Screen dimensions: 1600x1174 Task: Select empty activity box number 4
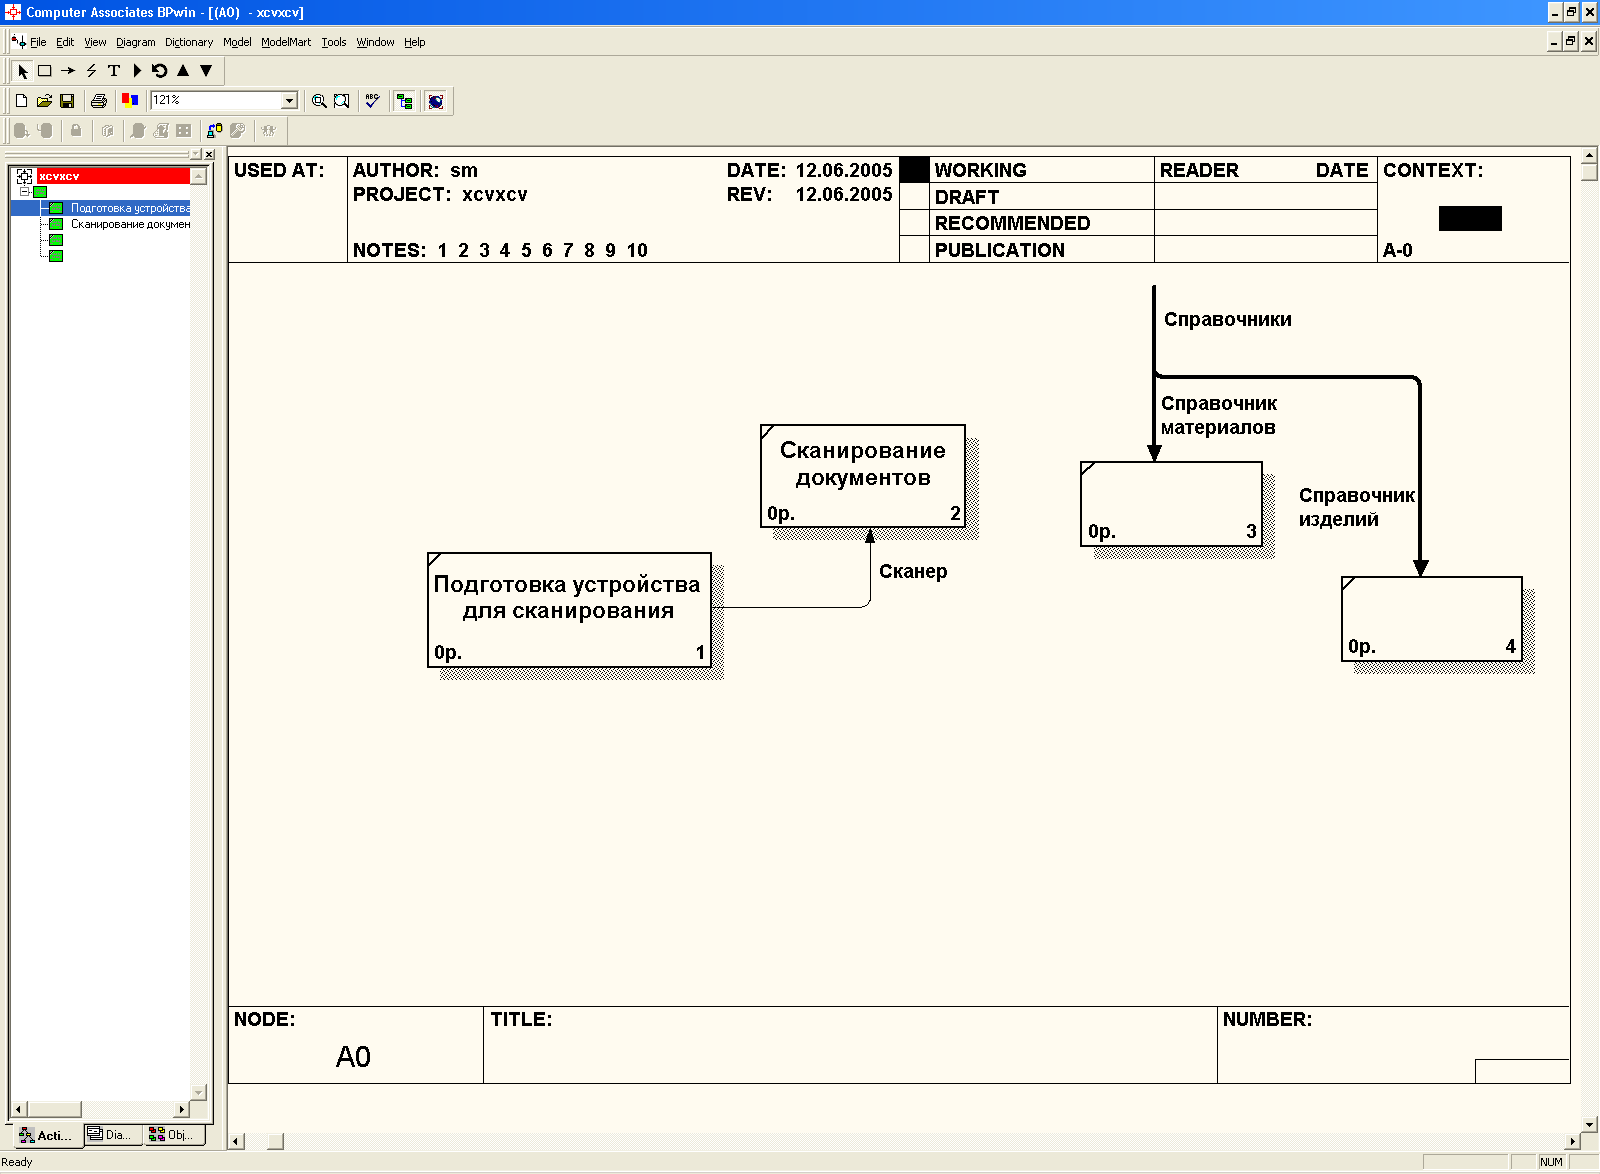click(x=1432, y=619)
